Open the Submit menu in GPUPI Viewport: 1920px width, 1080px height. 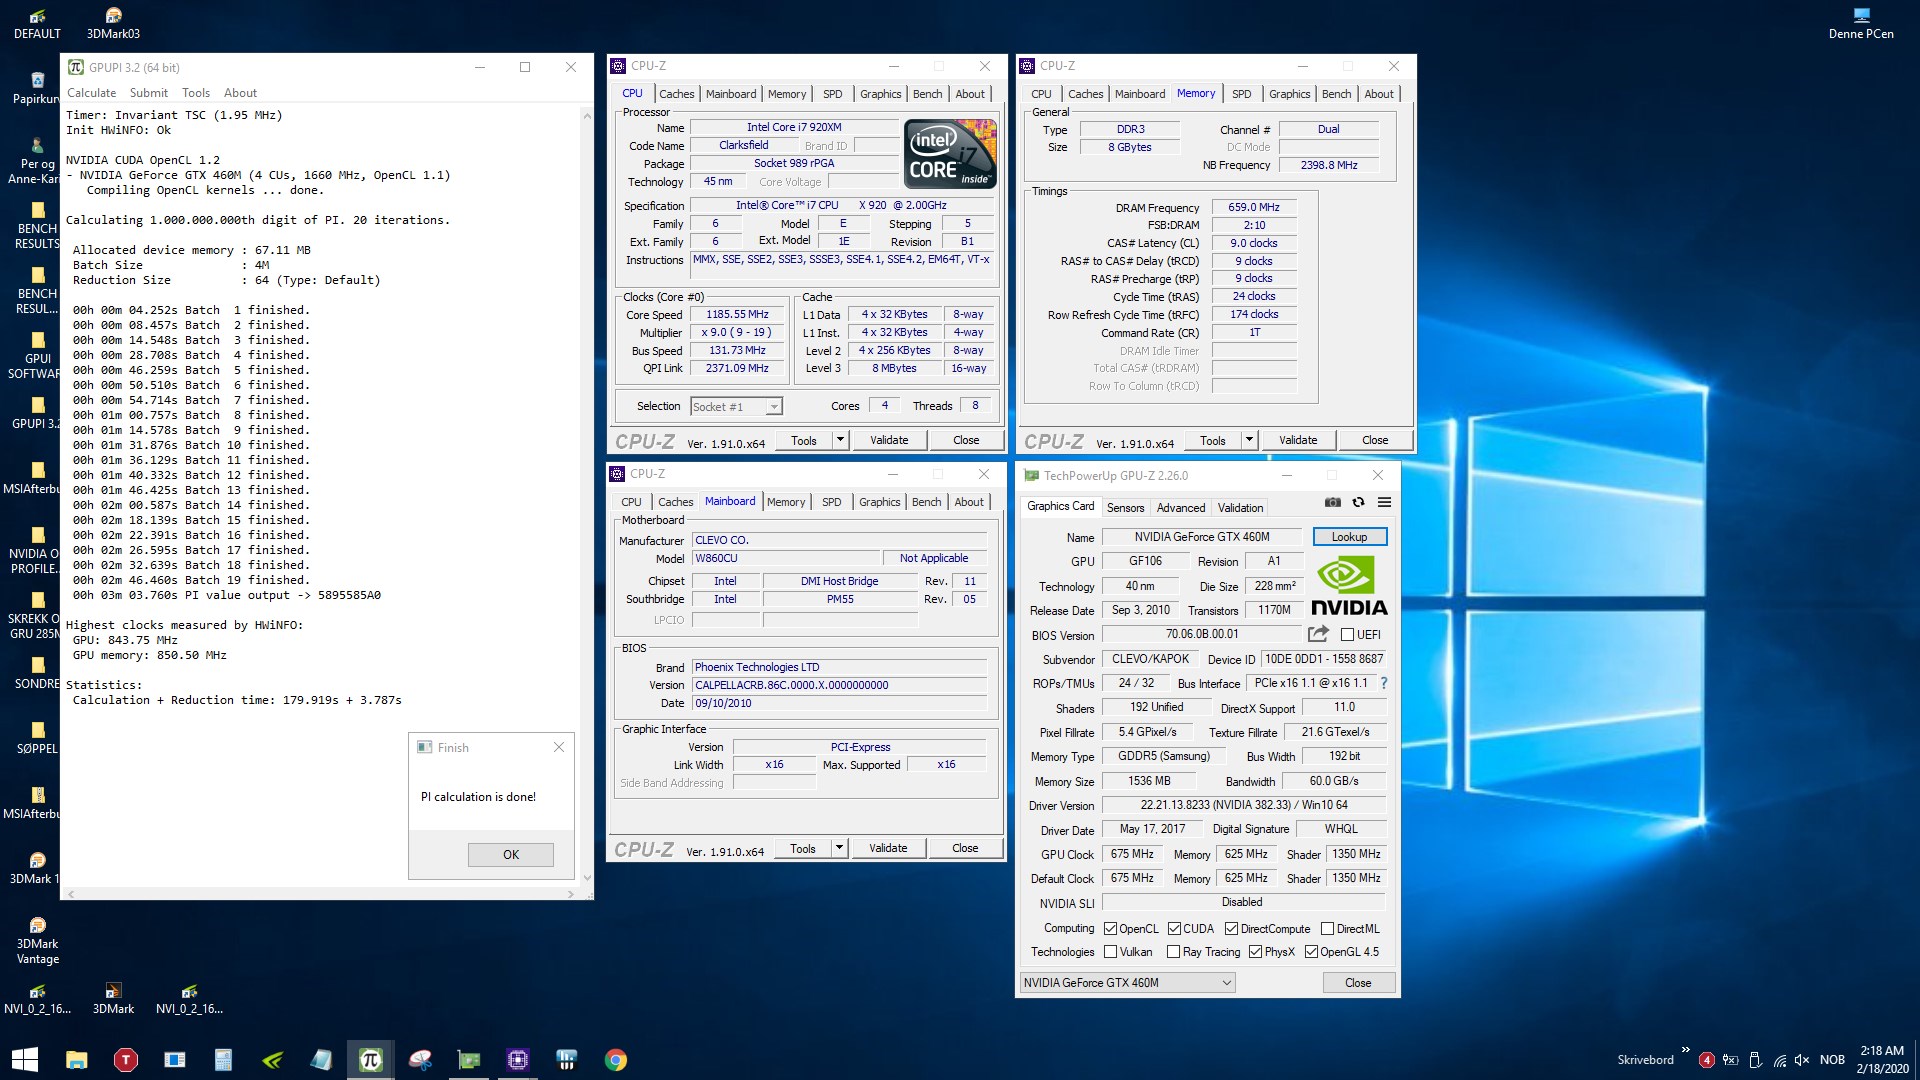148,93
